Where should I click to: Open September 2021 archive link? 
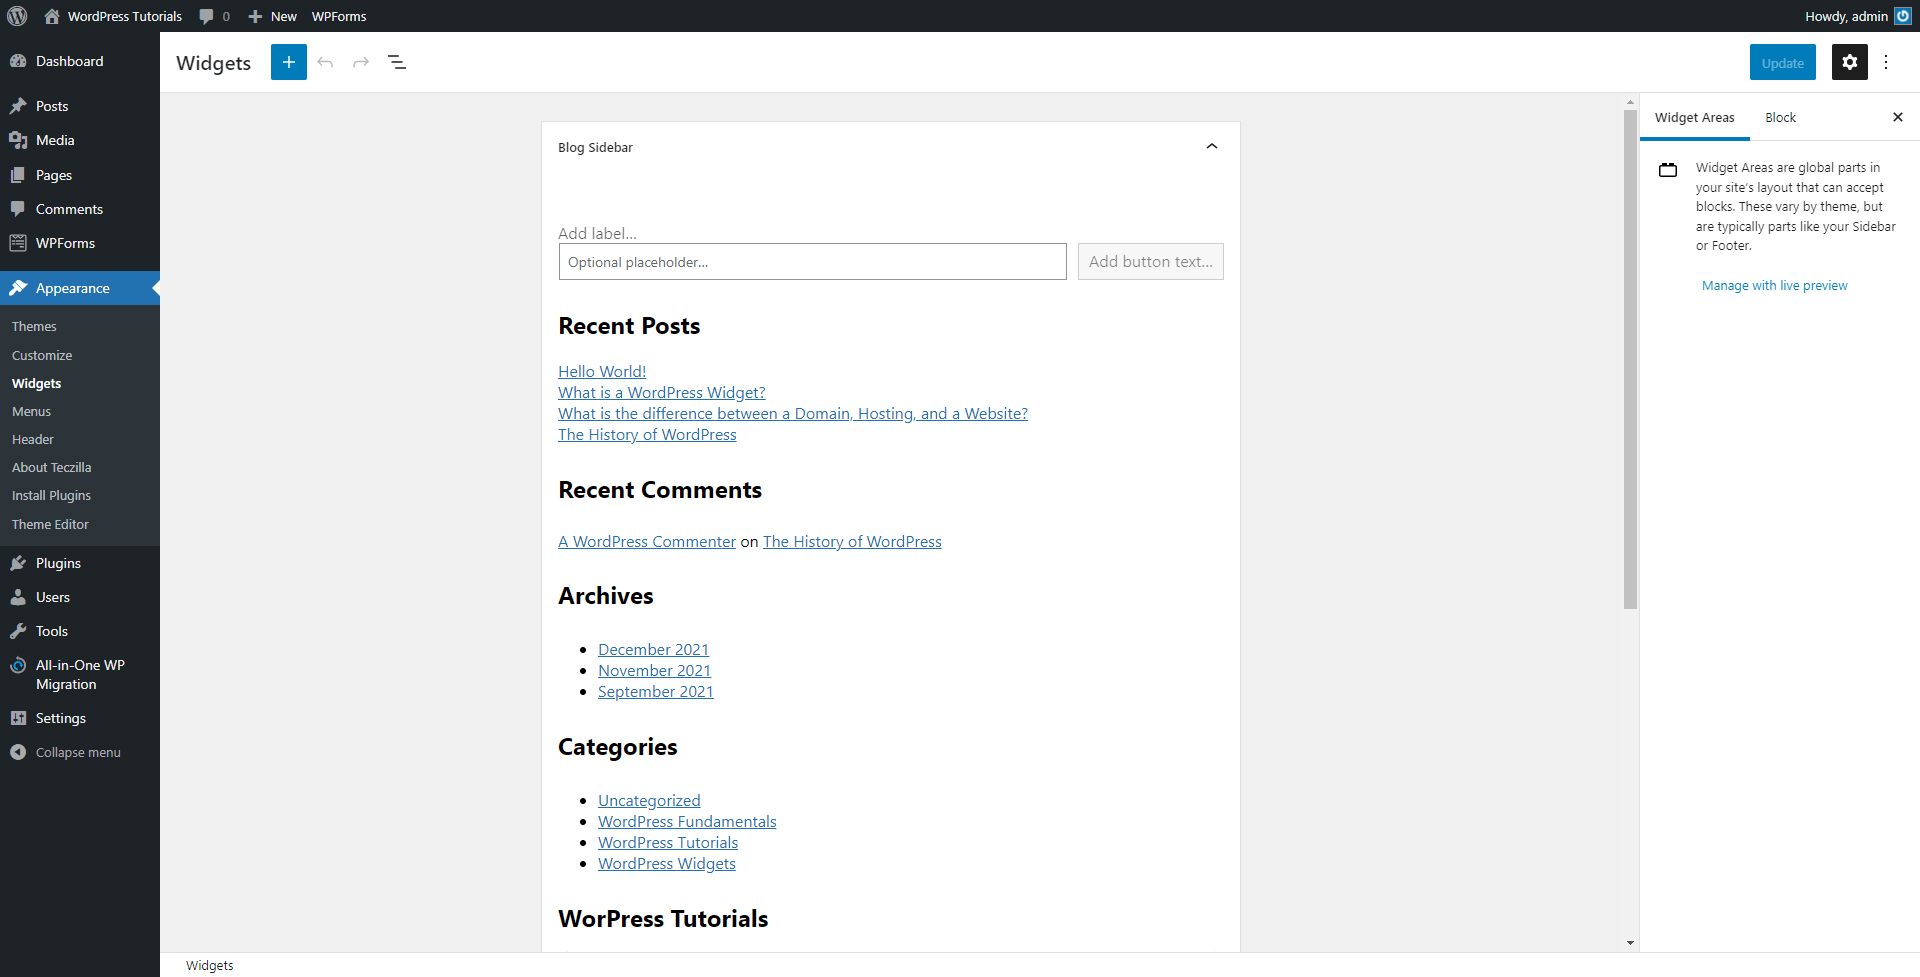[x=655, y=692]
